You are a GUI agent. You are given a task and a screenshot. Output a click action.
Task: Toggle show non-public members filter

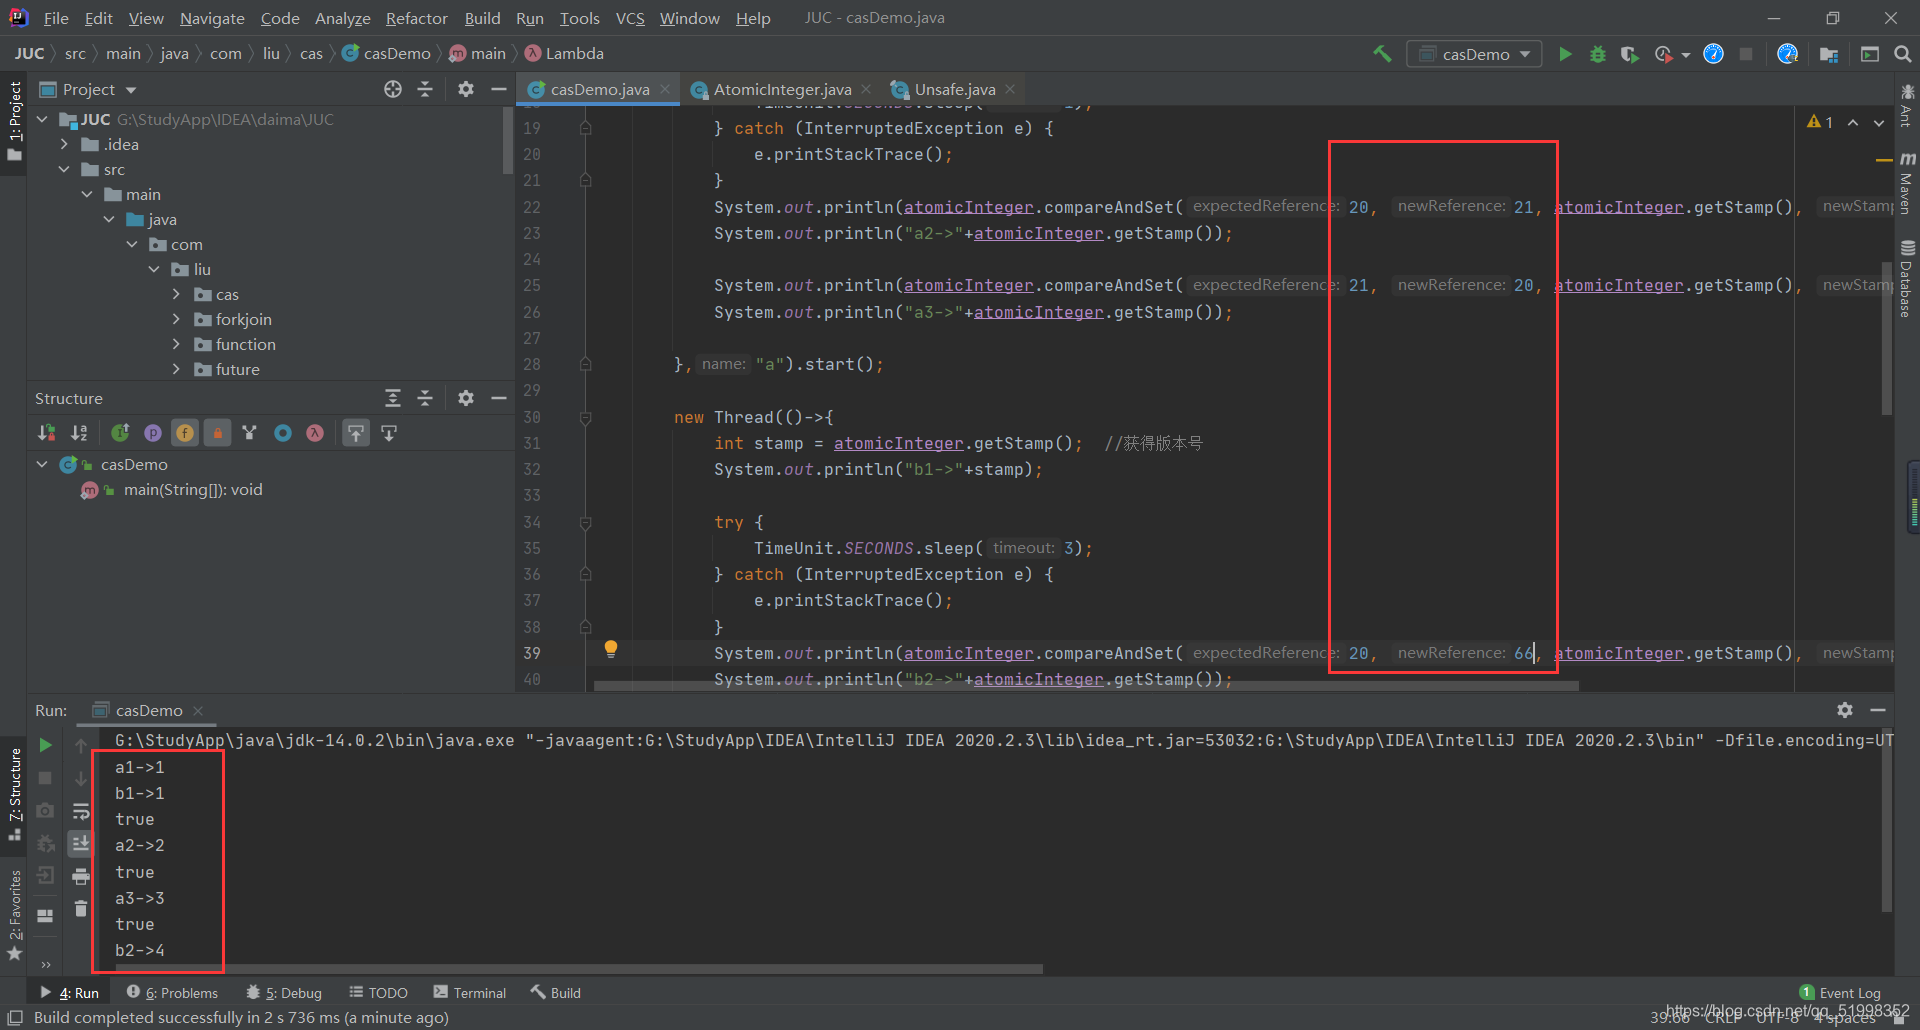coord(217,433)
